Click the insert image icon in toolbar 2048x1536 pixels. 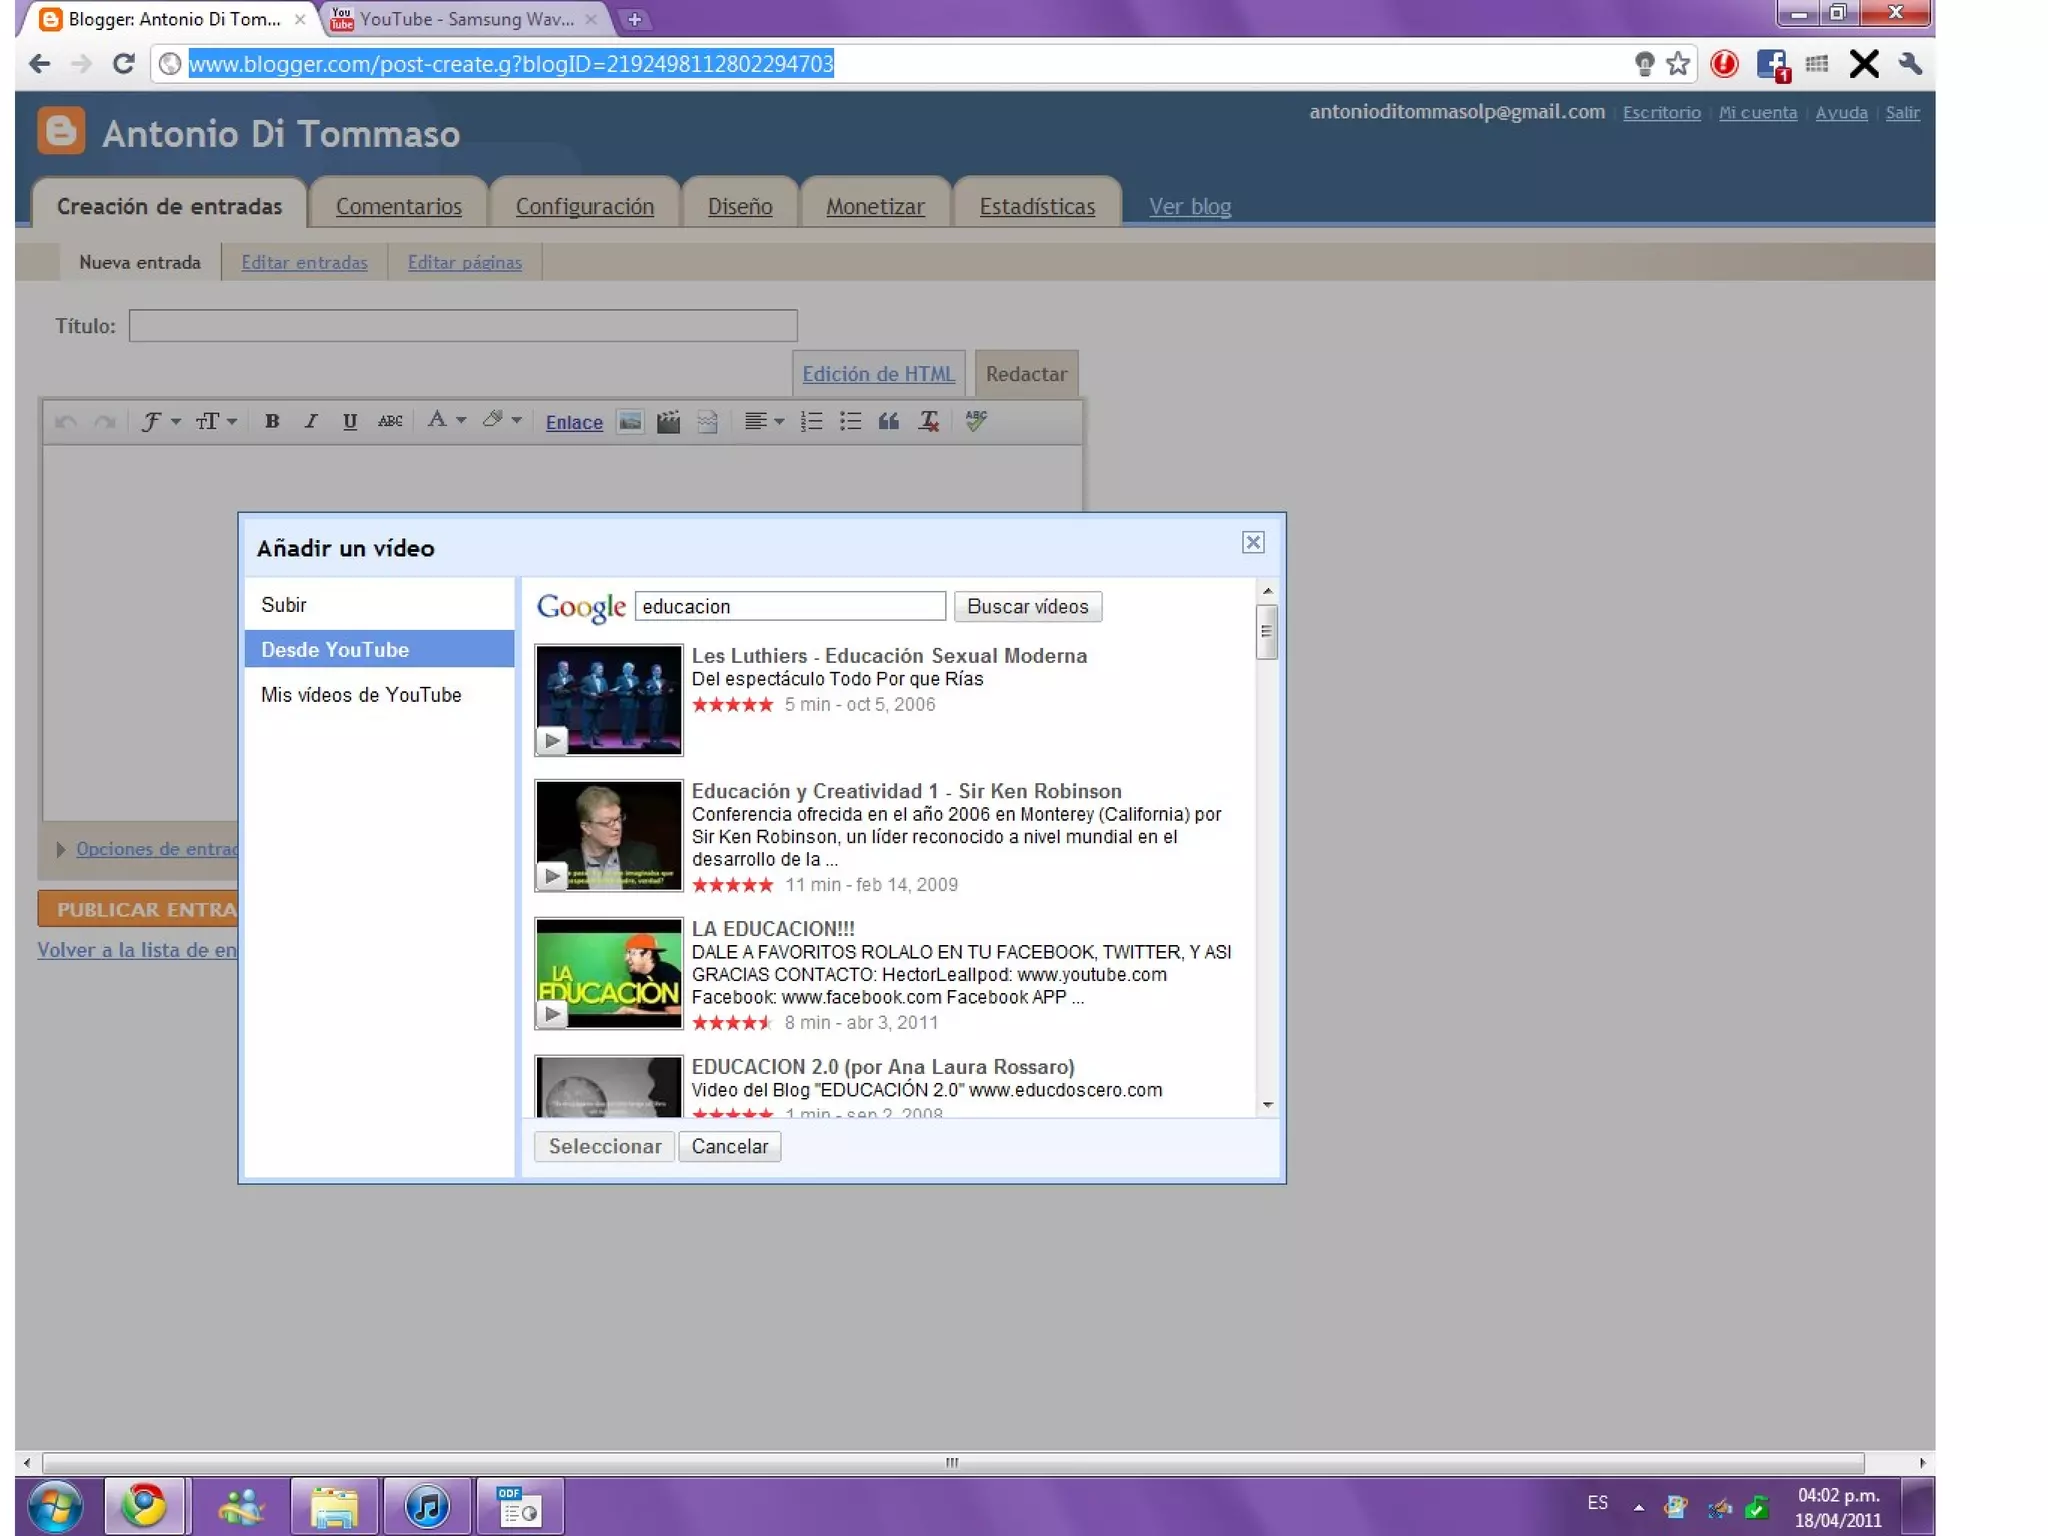[x=629, y=422]
